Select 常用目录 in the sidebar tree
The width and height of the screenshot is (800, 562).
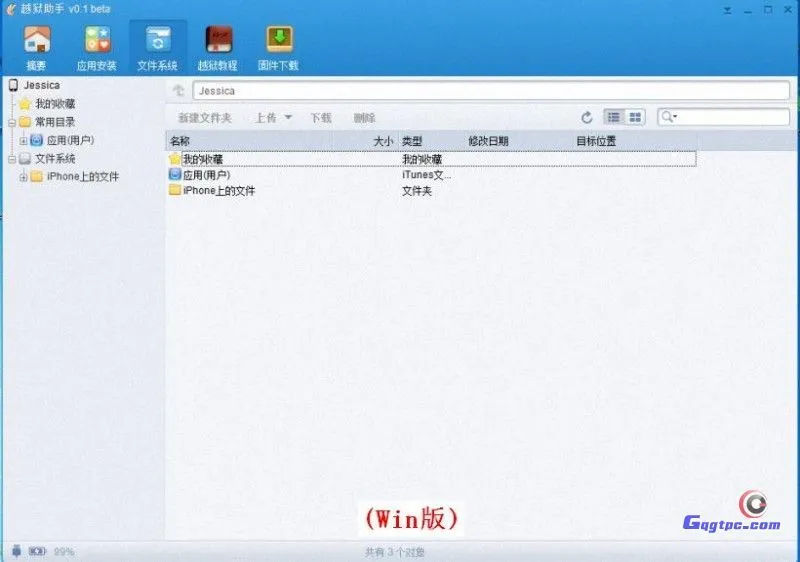tap(55, 122)
